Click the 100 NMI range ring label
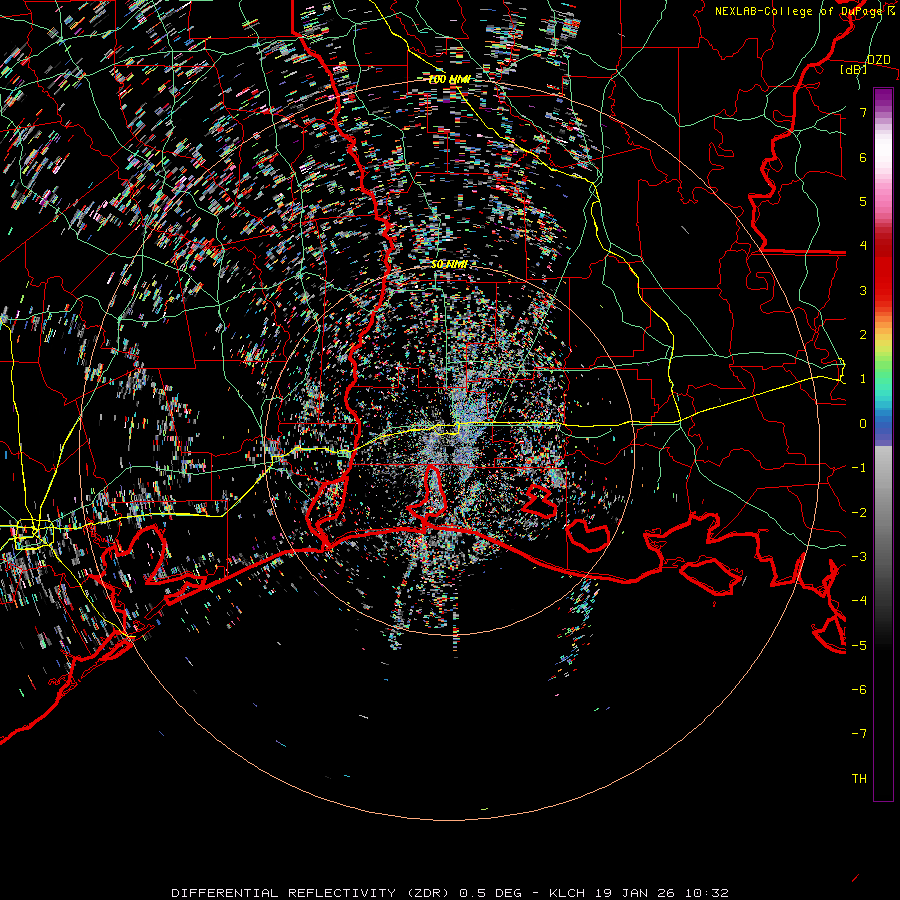 (x=449, y=79)
